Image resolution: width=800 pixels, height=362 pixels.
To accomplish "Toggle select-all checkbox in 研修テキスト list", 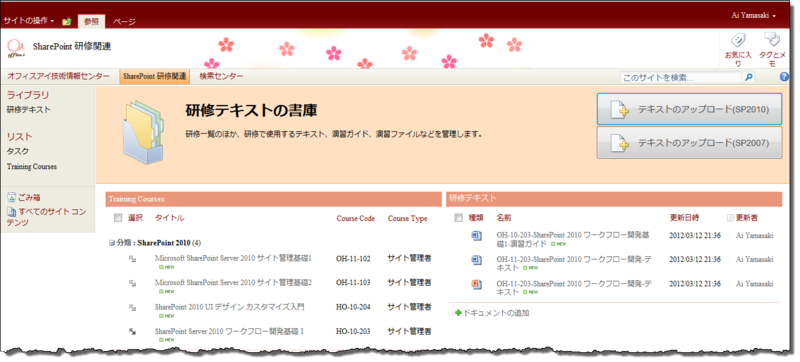I will coord(458,218).
